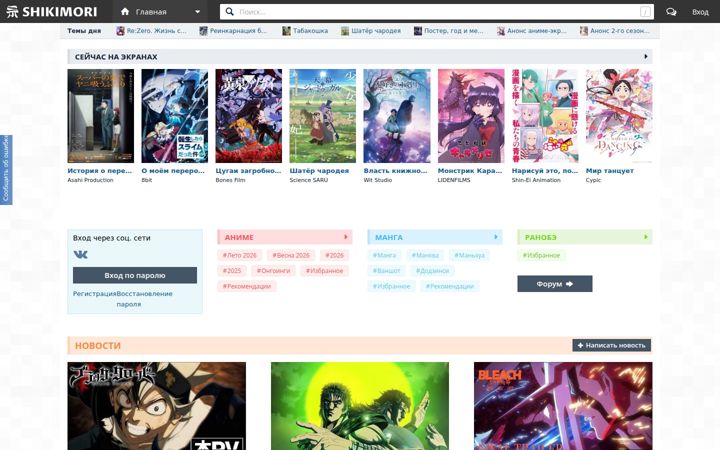Log in with the VK icon
This screenshot has height=450, width=720.
[80, 254]
